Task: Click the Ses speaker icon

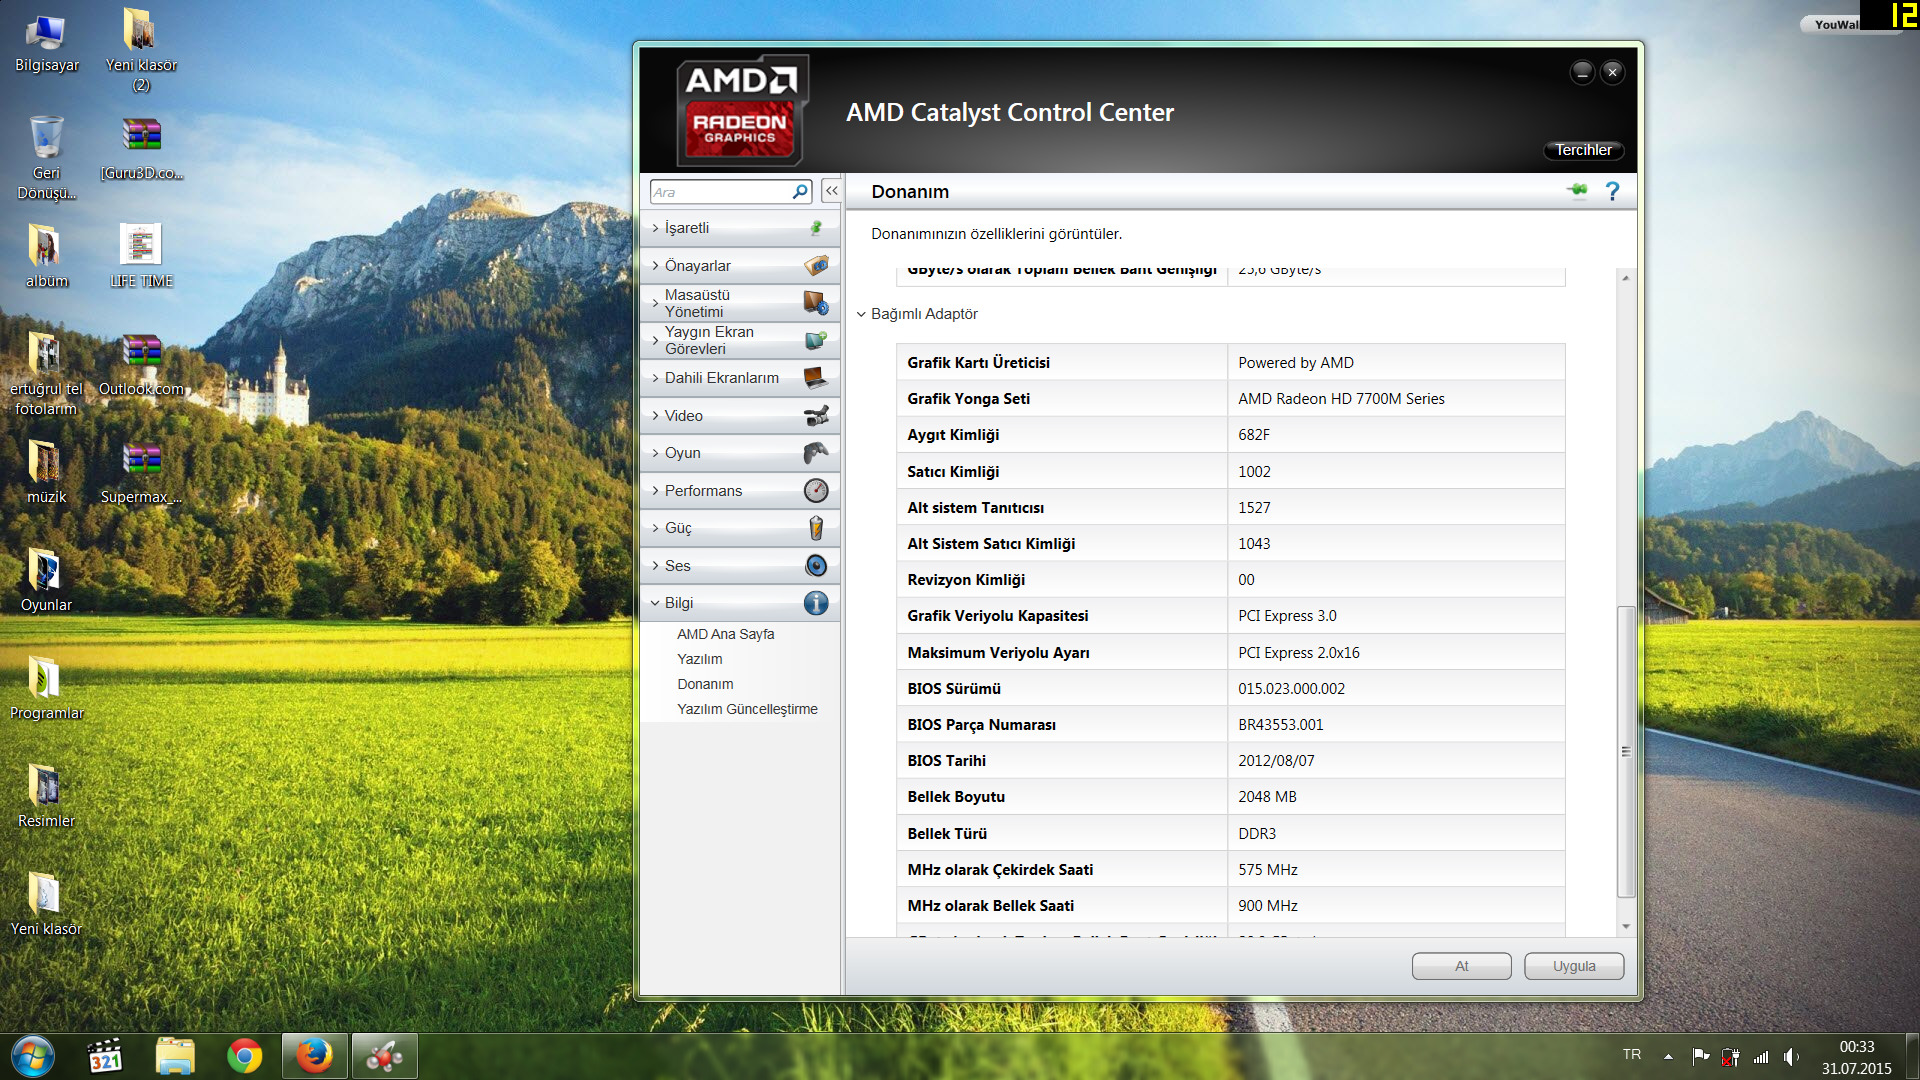Action: [816, 566]
